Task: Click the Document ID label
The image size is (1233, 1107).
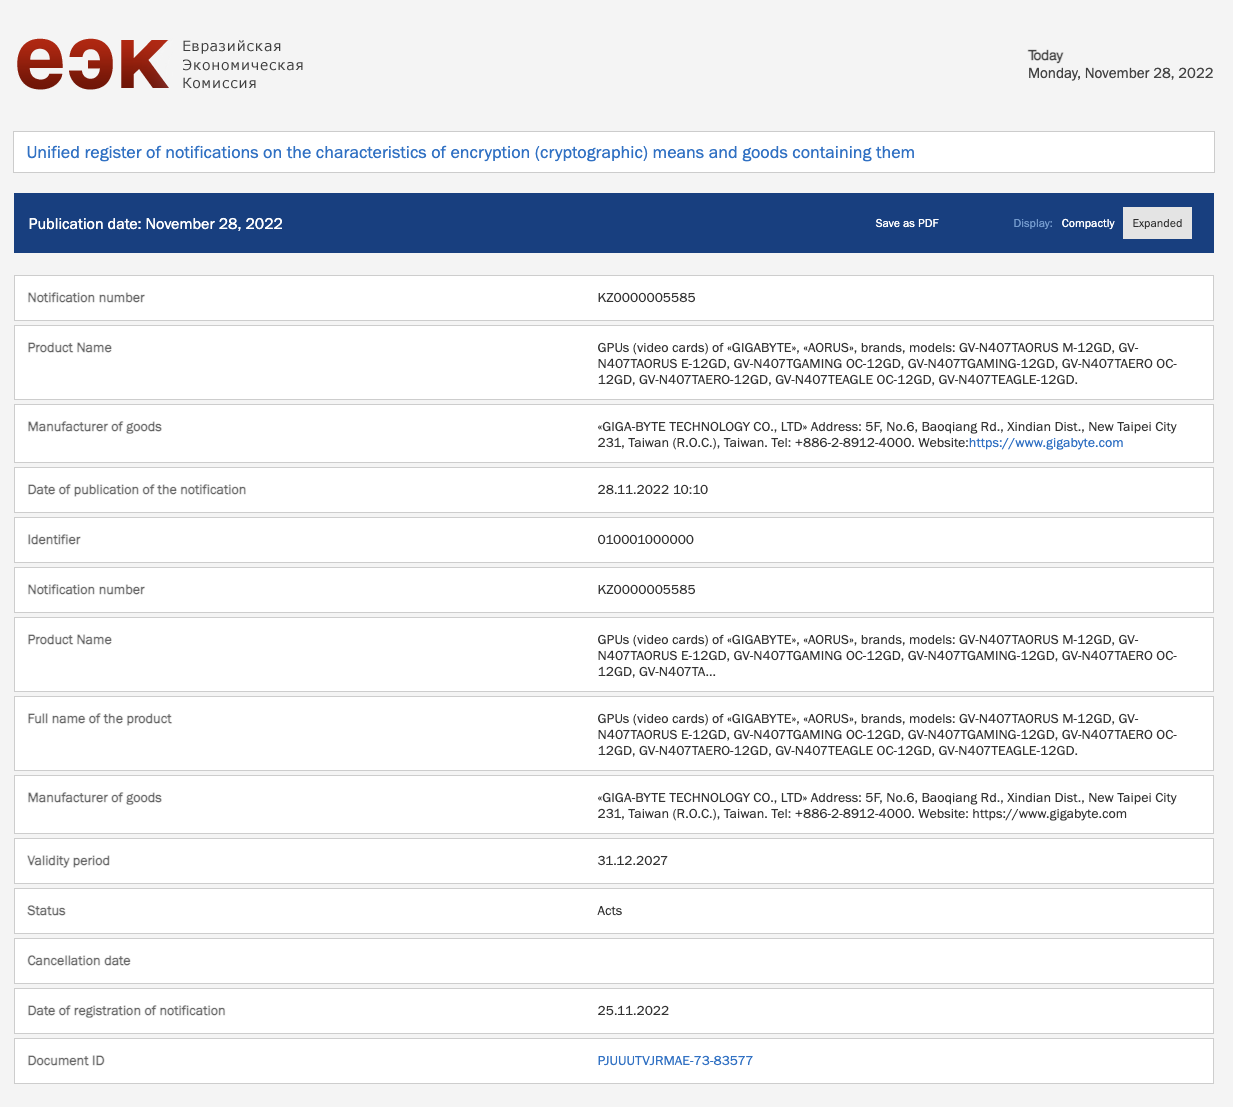Action: [x=66, y=1061]
